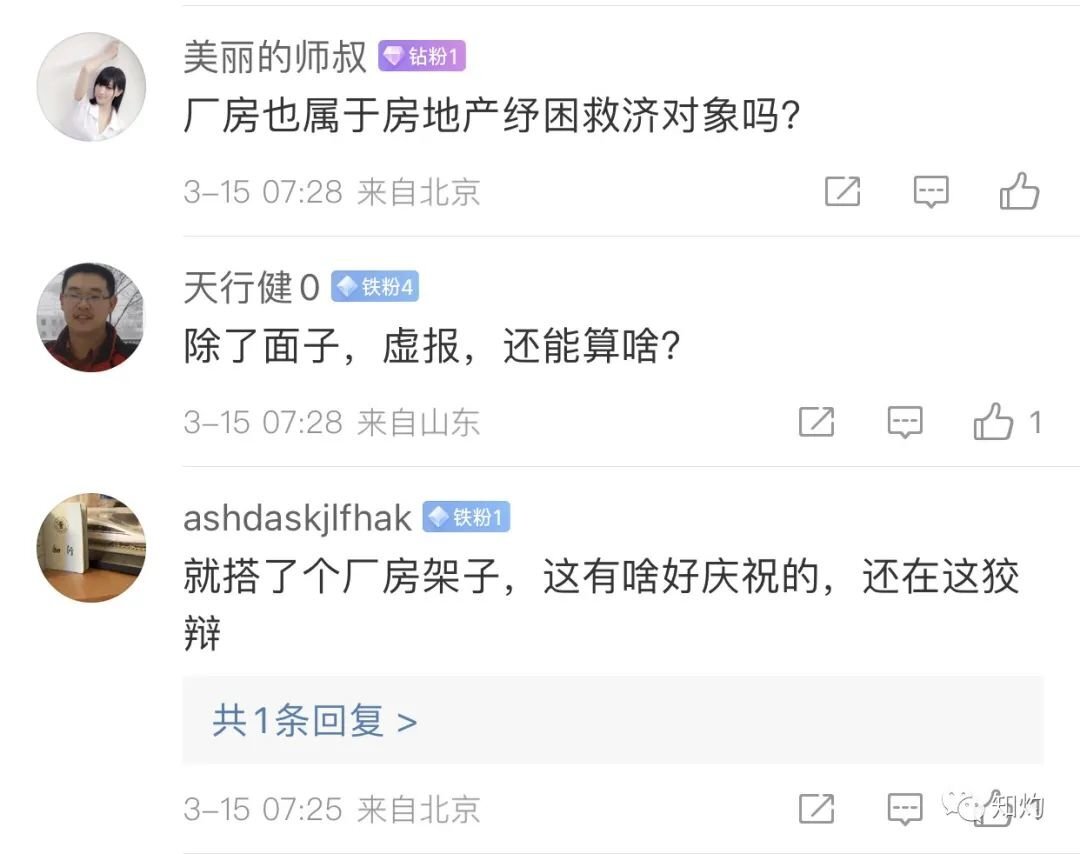Select the comment text 除了面子，虚报，还能算啥?
Image resolution: width=1080 pixels, height=854 pixels.
coord(432,346)
